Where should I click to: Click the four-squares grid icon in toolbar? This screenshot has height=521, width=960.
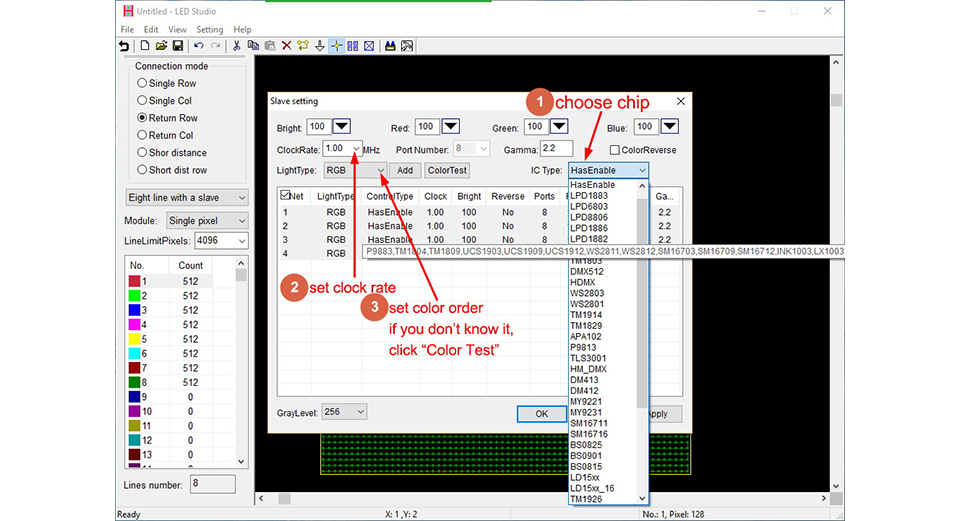click(x=353, y=46)
